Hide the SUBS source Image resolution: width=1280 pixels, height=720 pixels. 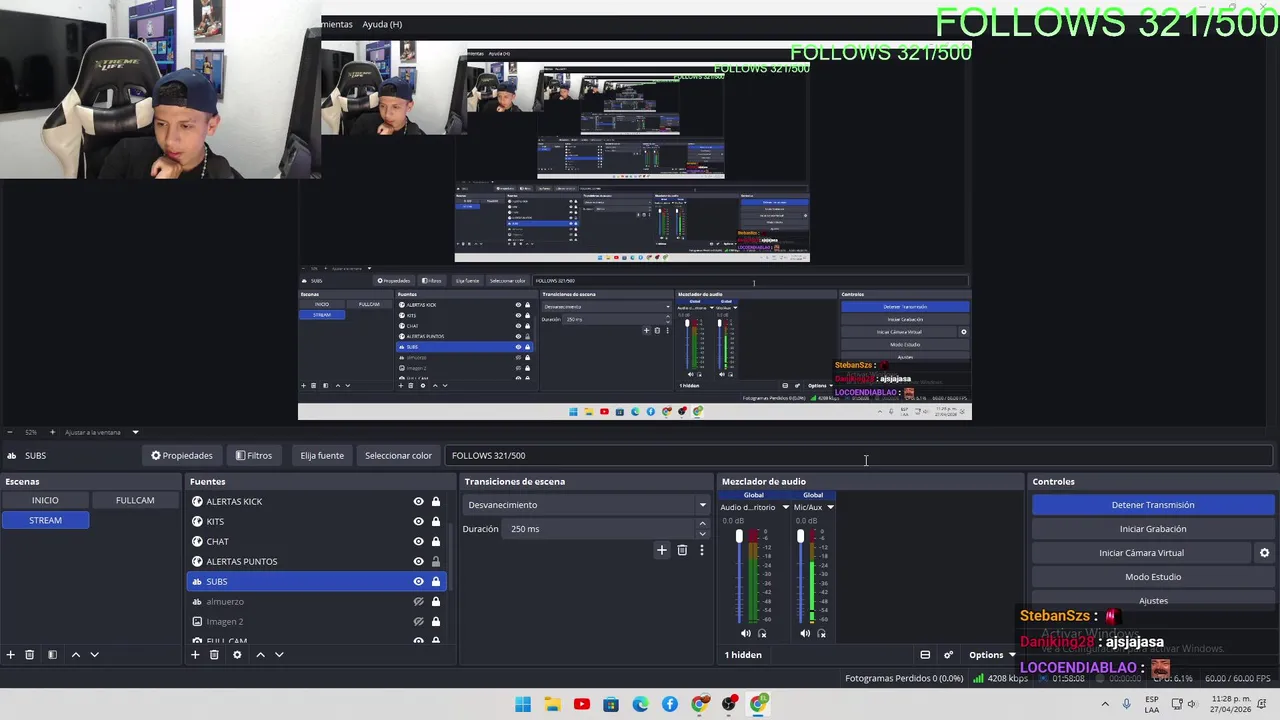pyautogui.click(x=418, y=581)
